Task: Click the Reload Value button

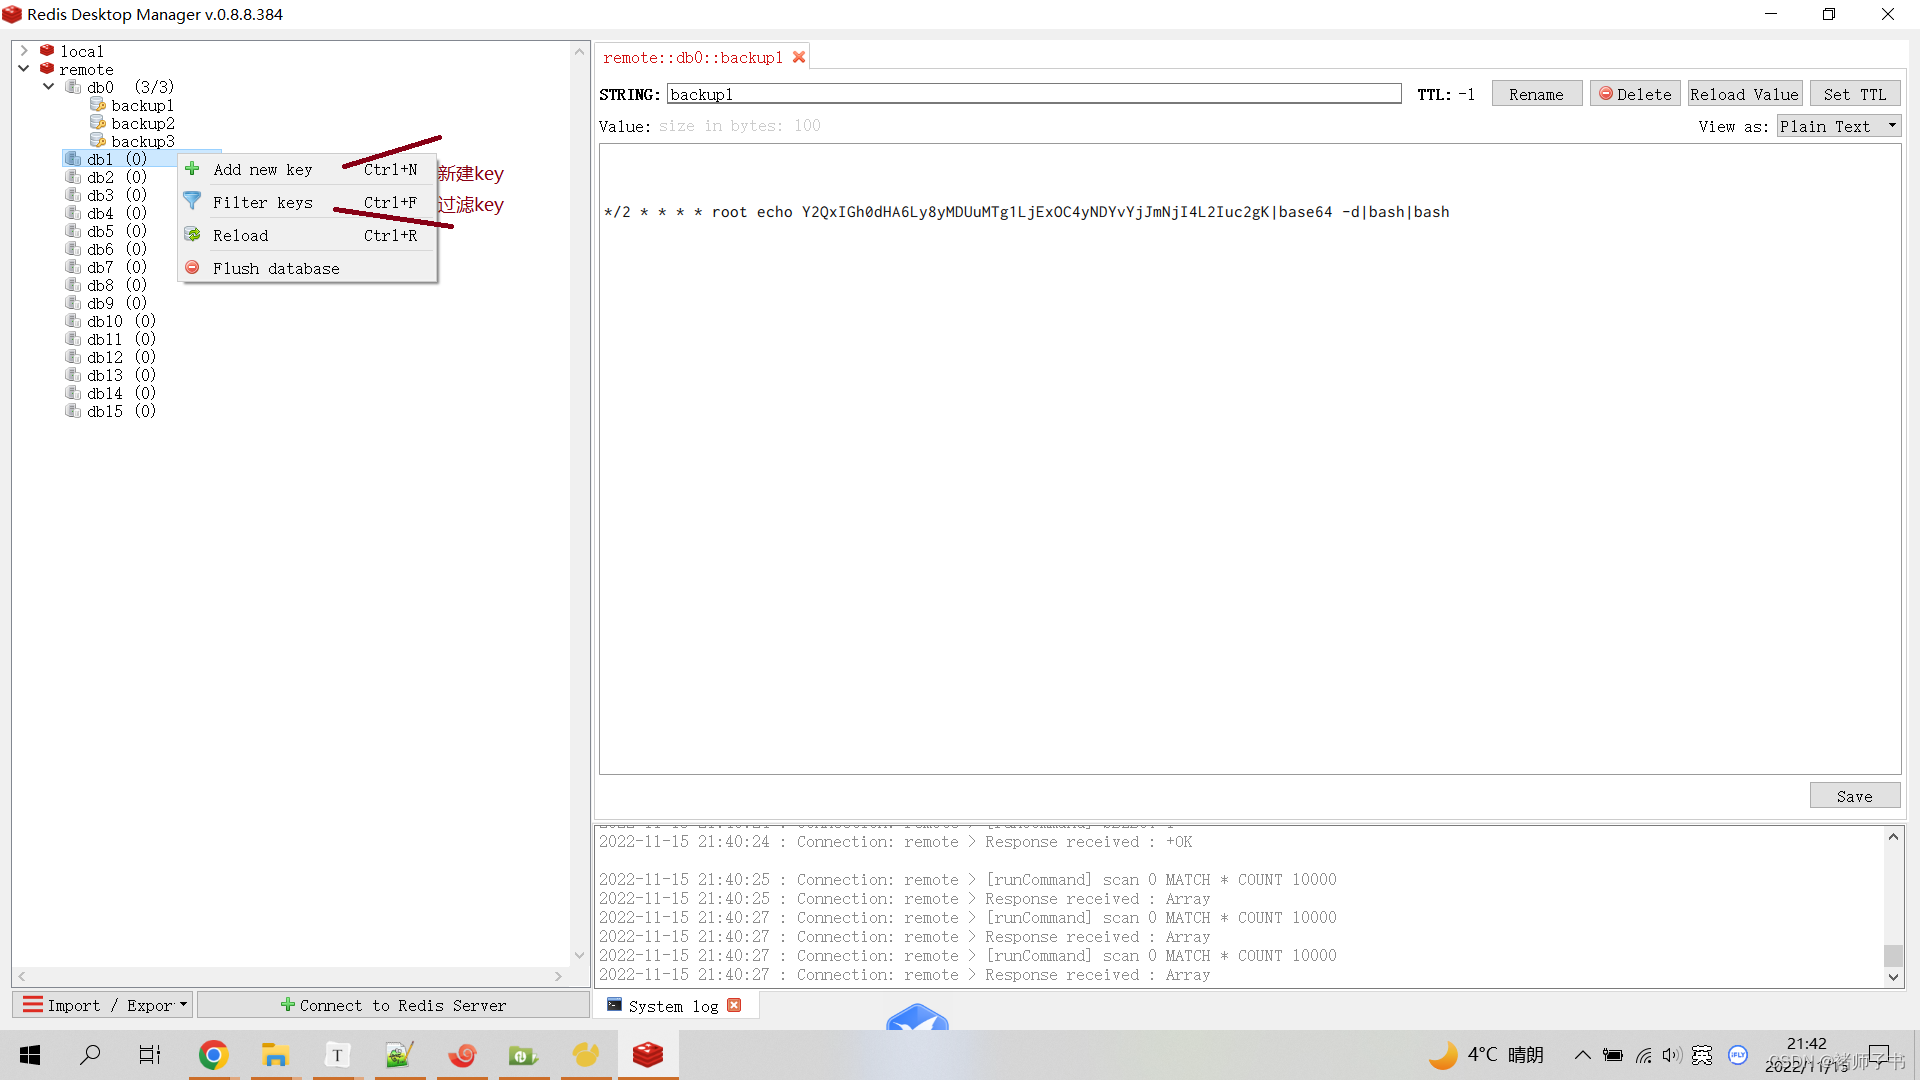Action: point(1744,94)
